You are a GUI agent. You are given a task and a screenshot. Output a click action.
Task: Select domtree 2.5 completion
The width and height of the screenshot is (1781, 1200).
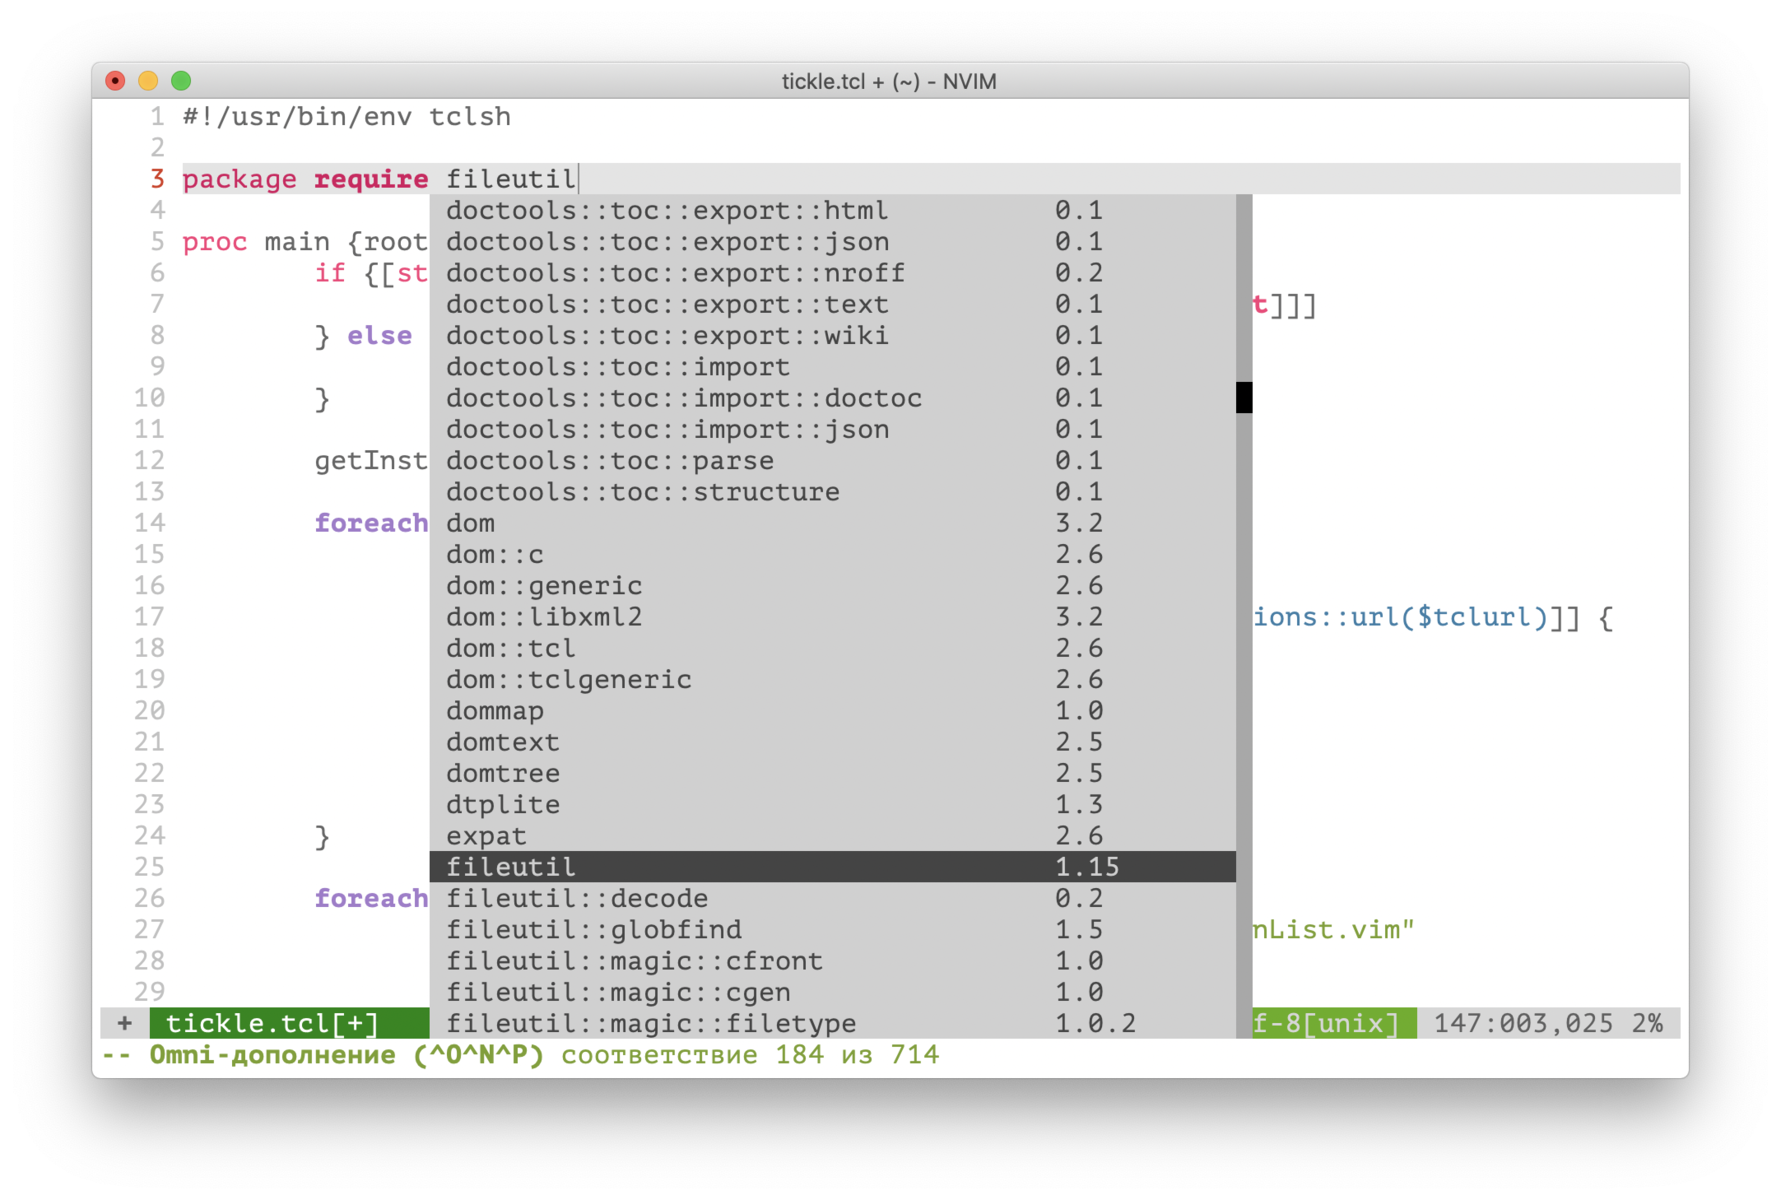click(833, 773)
